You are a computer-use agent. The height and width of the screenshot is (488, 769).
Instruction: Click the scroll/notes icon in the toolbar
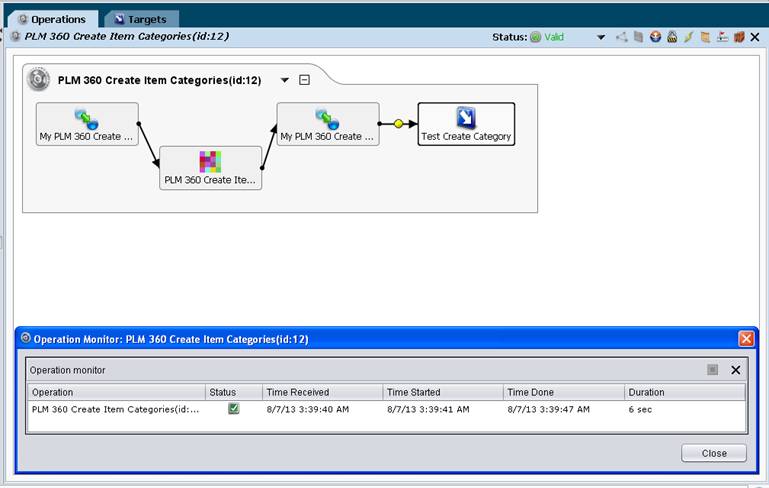pyautogui.click(x=705, y=37)
